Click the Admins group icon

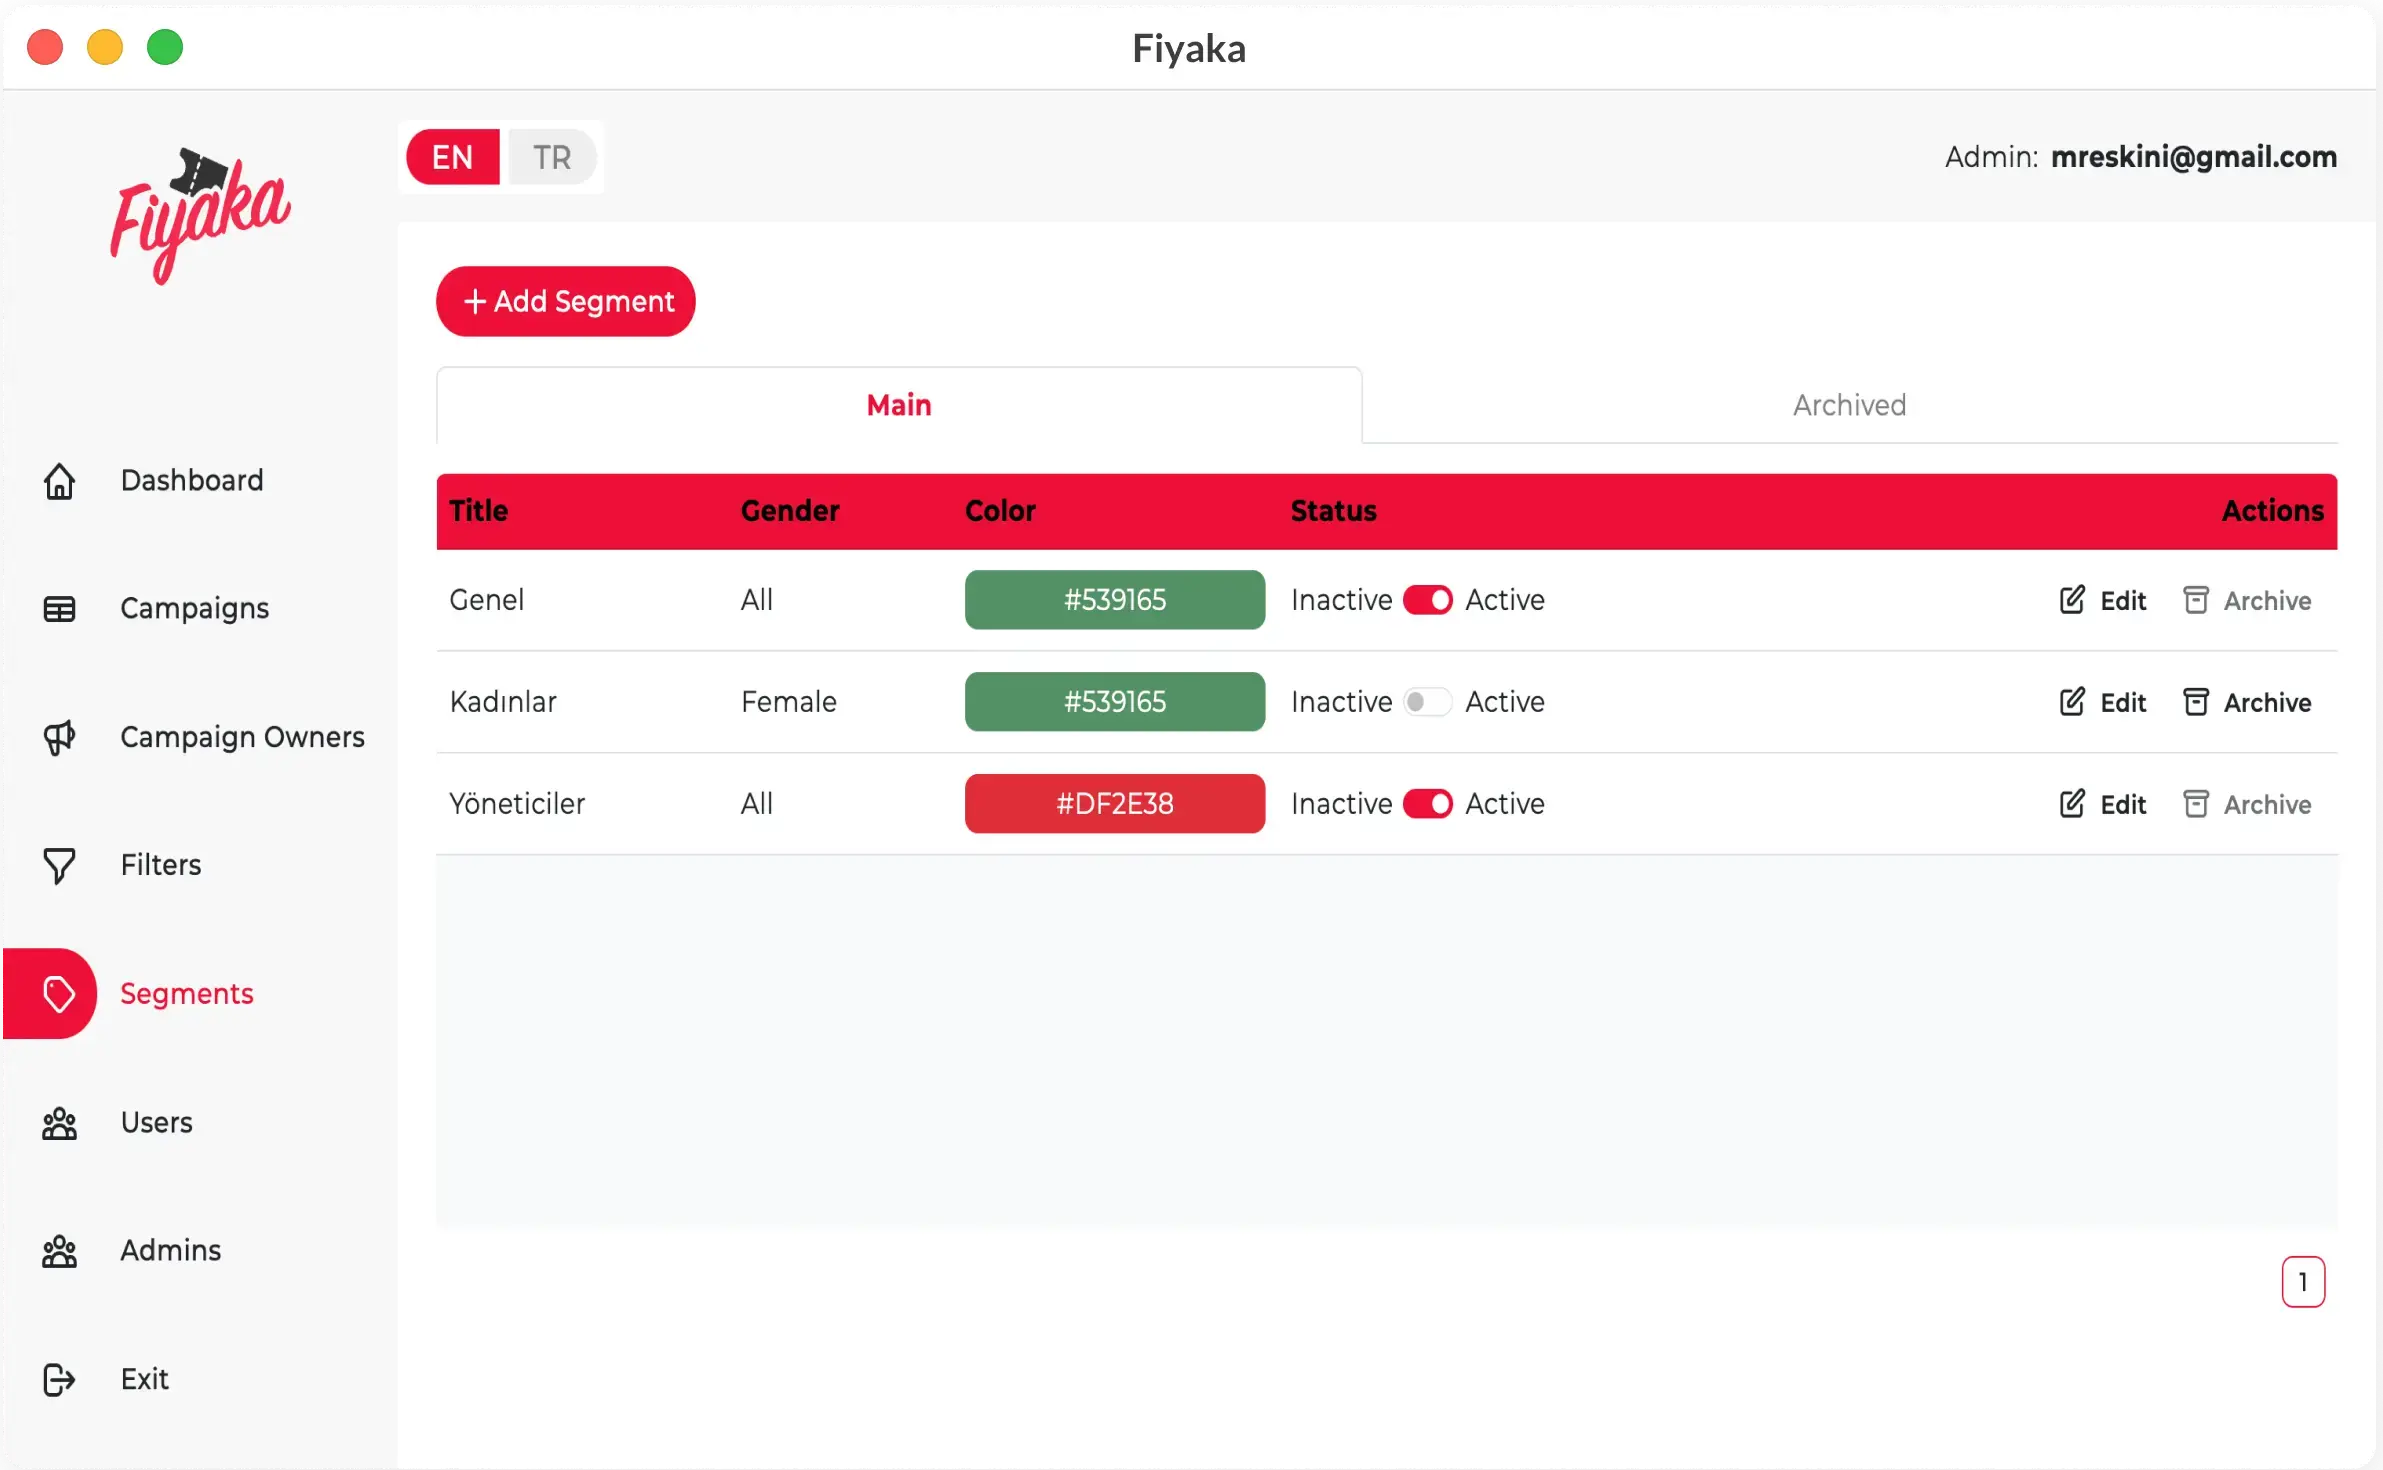(x=59, y=1251)
